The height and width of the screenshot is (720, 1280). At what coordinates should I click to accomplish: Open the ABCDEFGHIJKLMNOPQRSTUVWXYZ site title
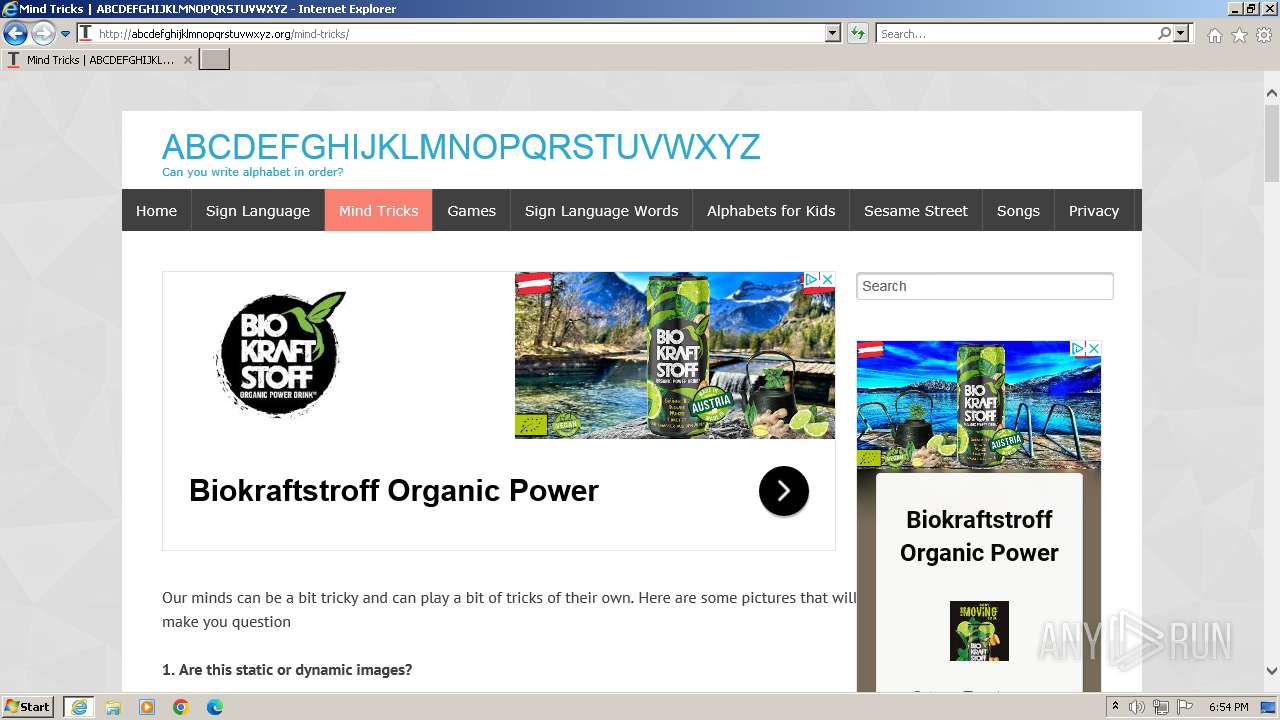tap(461, 147)
